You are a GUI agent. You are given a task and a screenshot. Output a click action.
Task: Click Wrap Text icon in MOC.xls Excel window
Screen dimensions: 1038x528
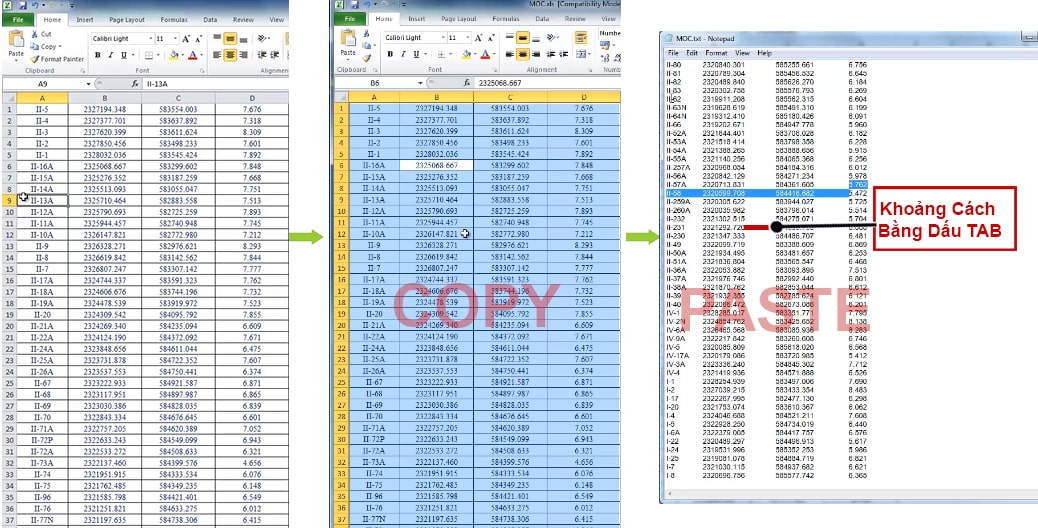coord(581,37)
